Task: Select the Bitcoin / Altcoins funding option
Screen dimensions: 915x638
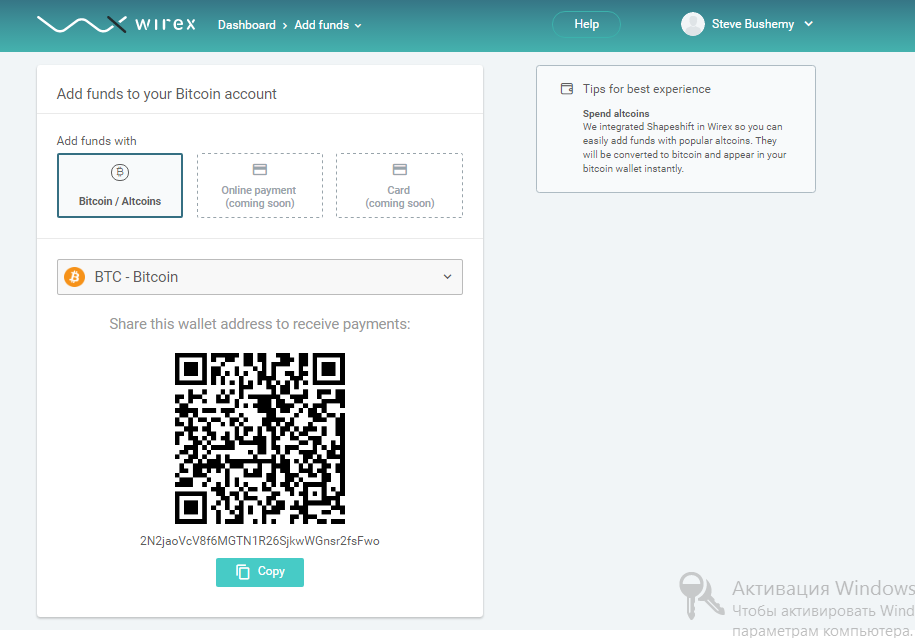Action: [x=120, y=186]
